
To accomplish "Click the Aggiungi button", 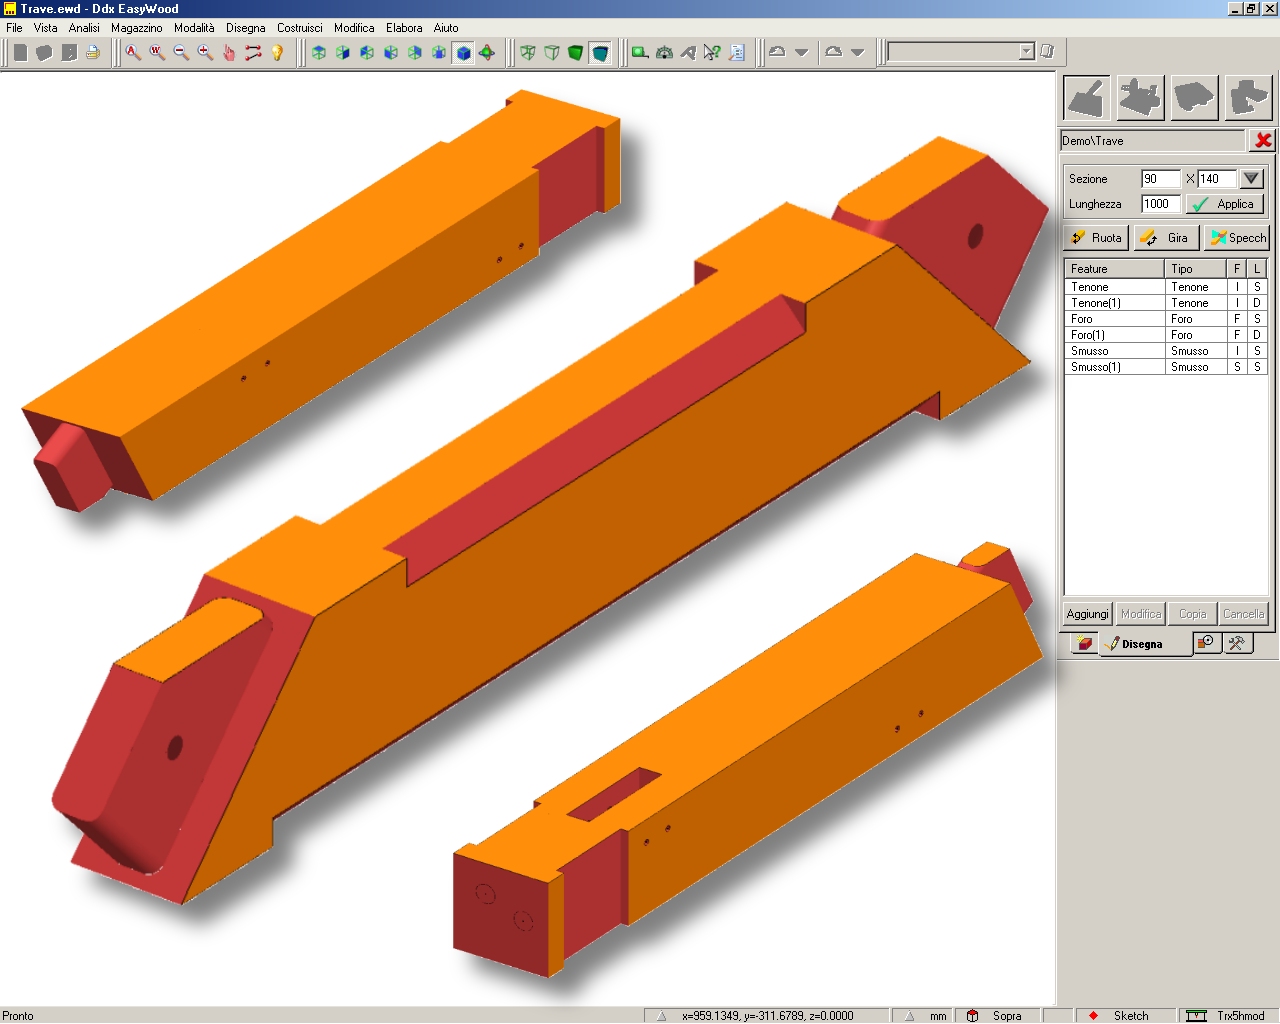I will 1087,614.
